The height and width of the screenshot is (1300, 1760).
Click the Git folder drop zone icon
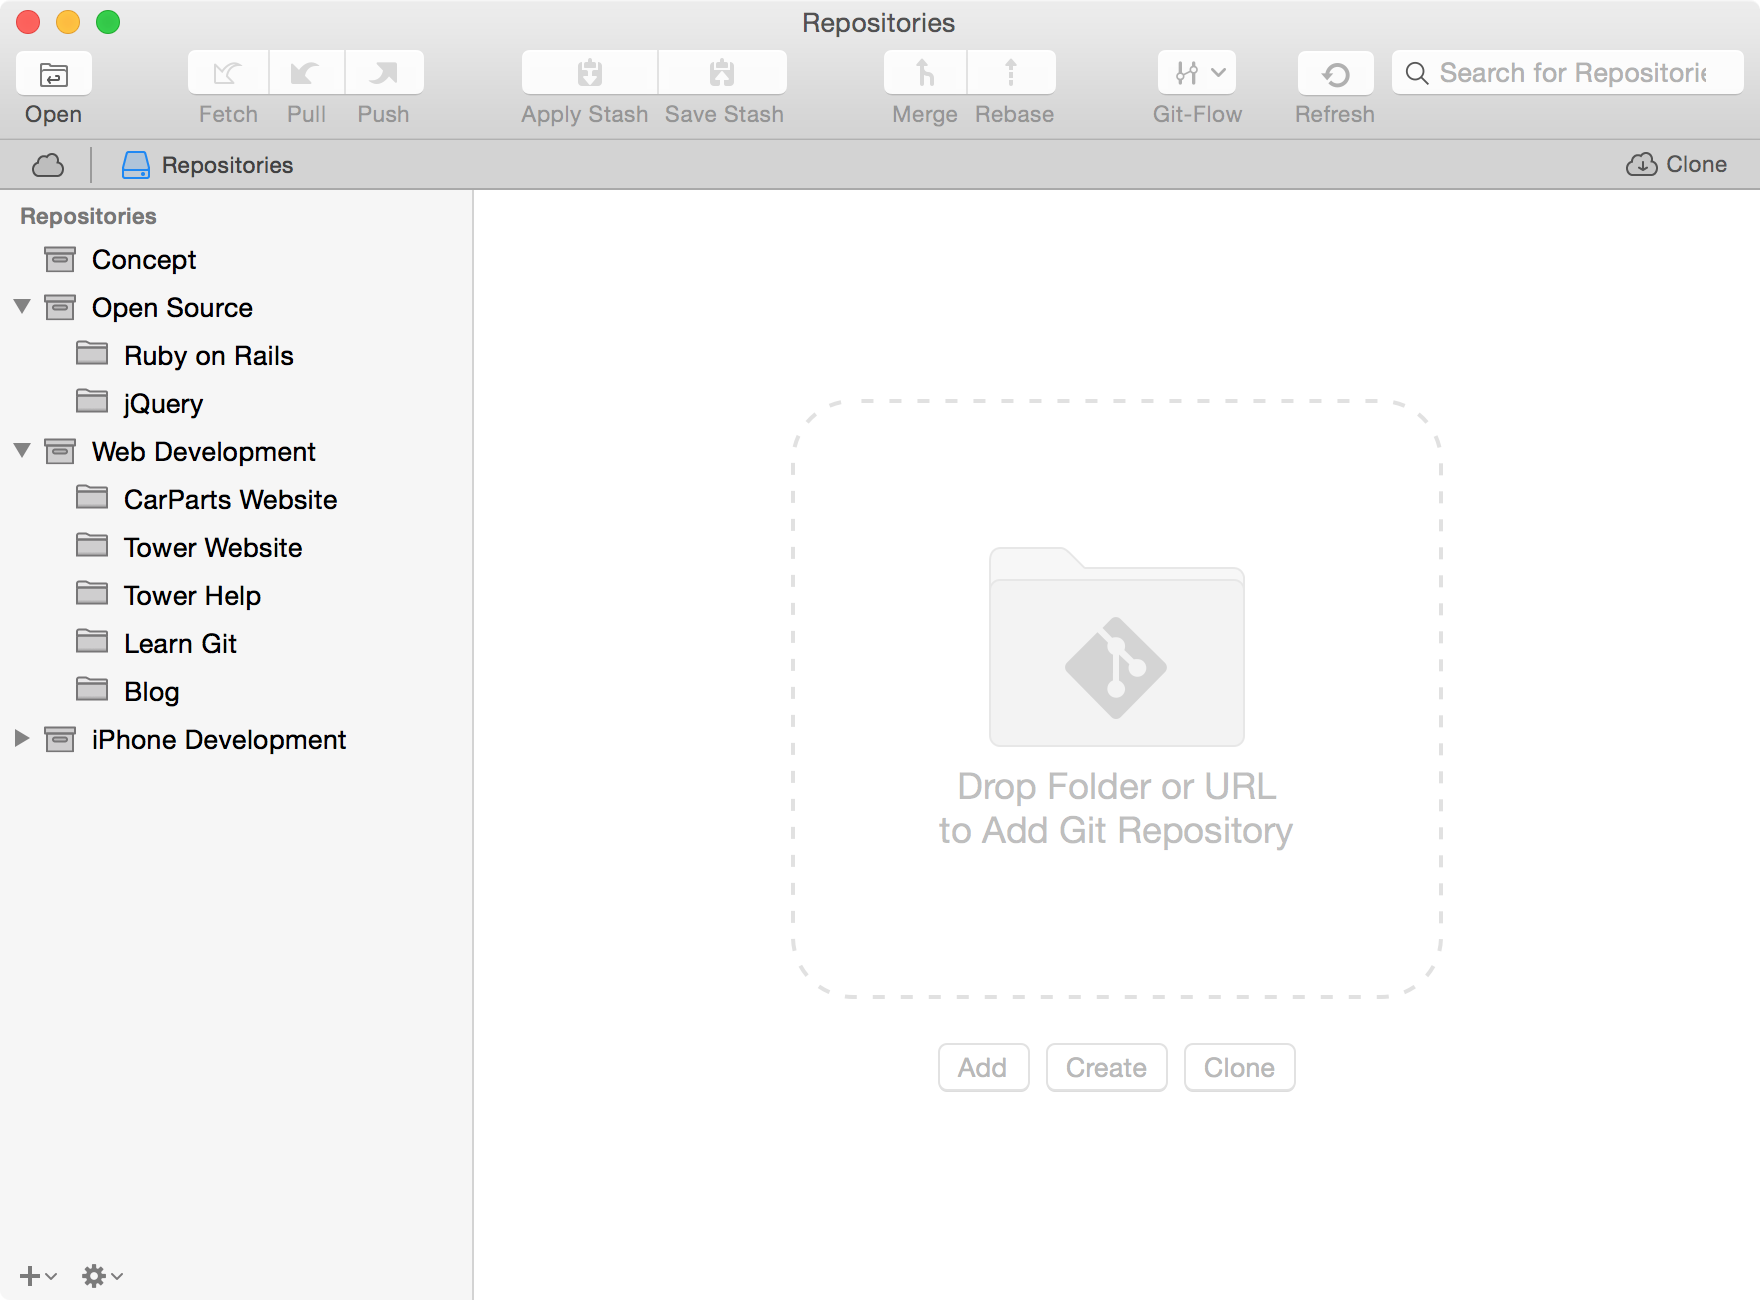pyautogui.click(x=1116, y=646)
